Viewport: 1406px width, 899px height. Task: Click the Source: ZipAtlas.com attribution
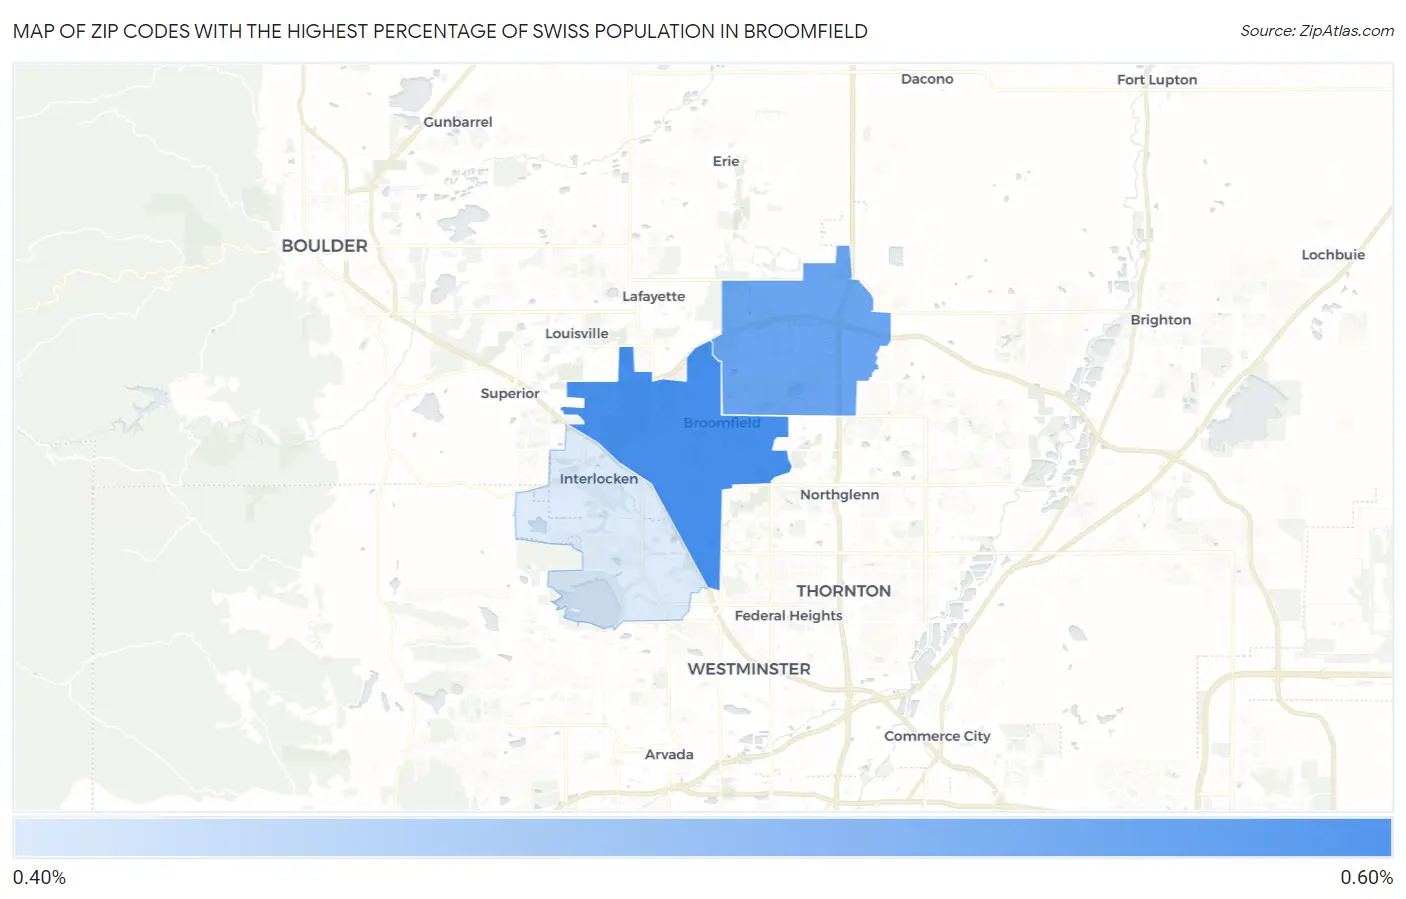pos(1317,31)
